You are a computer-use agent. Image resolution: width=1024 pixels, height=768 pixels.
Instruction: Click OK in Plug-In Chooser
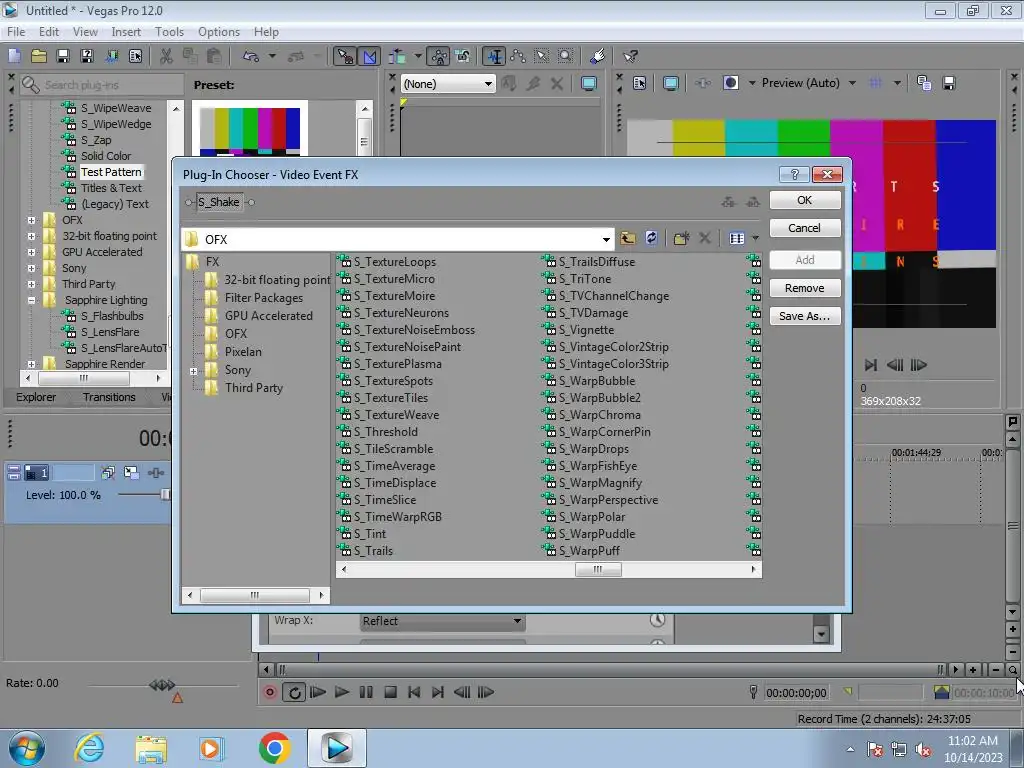[805, 200]
